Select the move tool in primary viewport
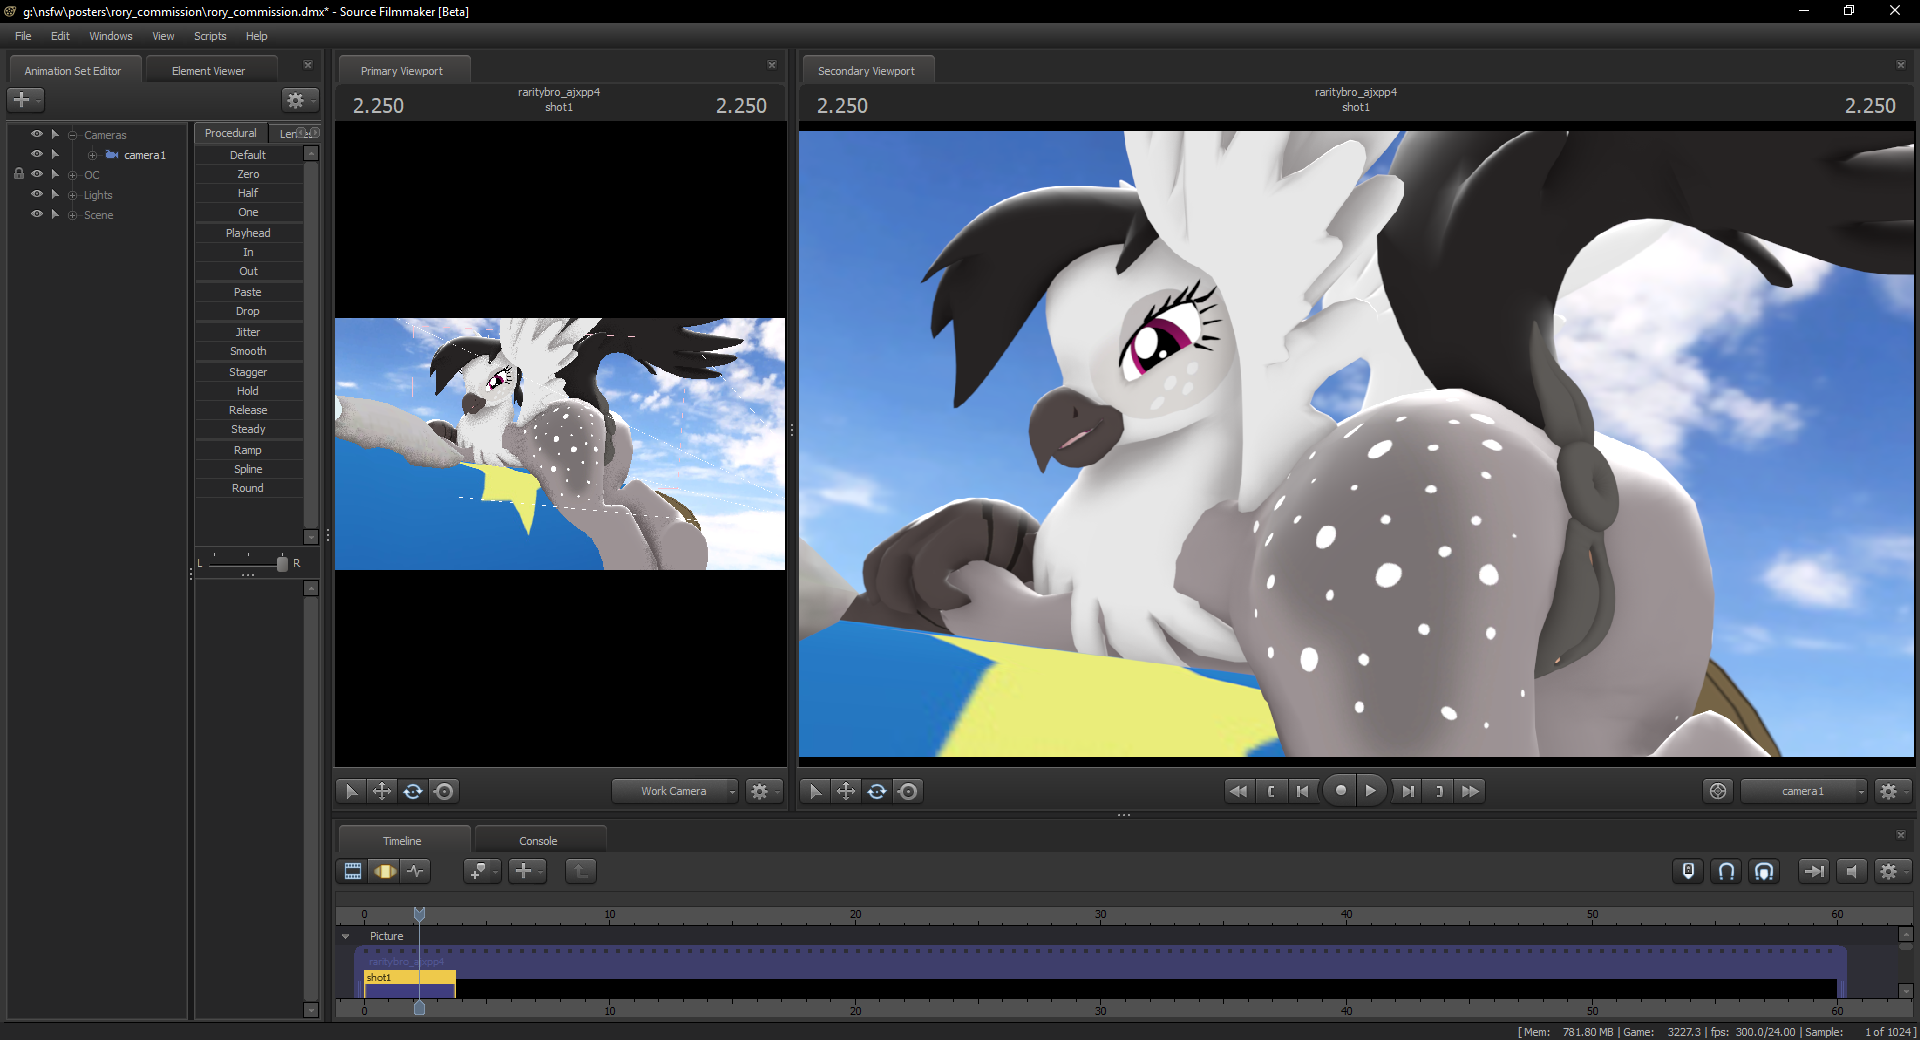 coord(382,791)
